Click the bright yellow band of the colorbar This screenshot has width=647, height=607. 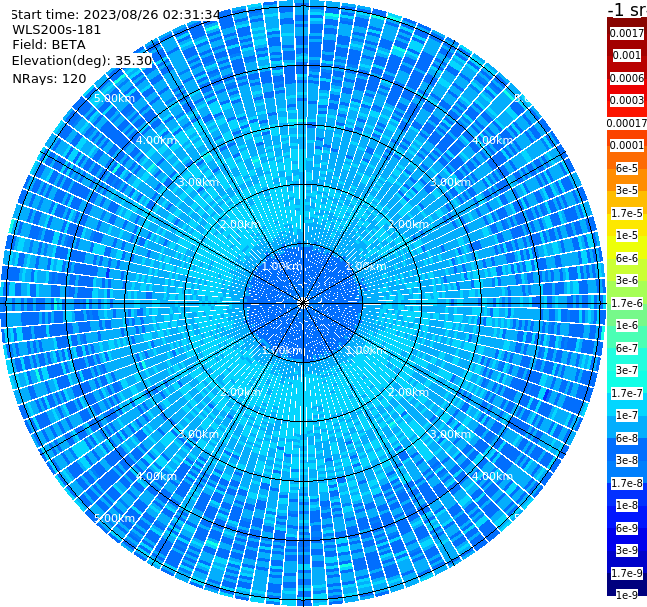click(627, 247)
